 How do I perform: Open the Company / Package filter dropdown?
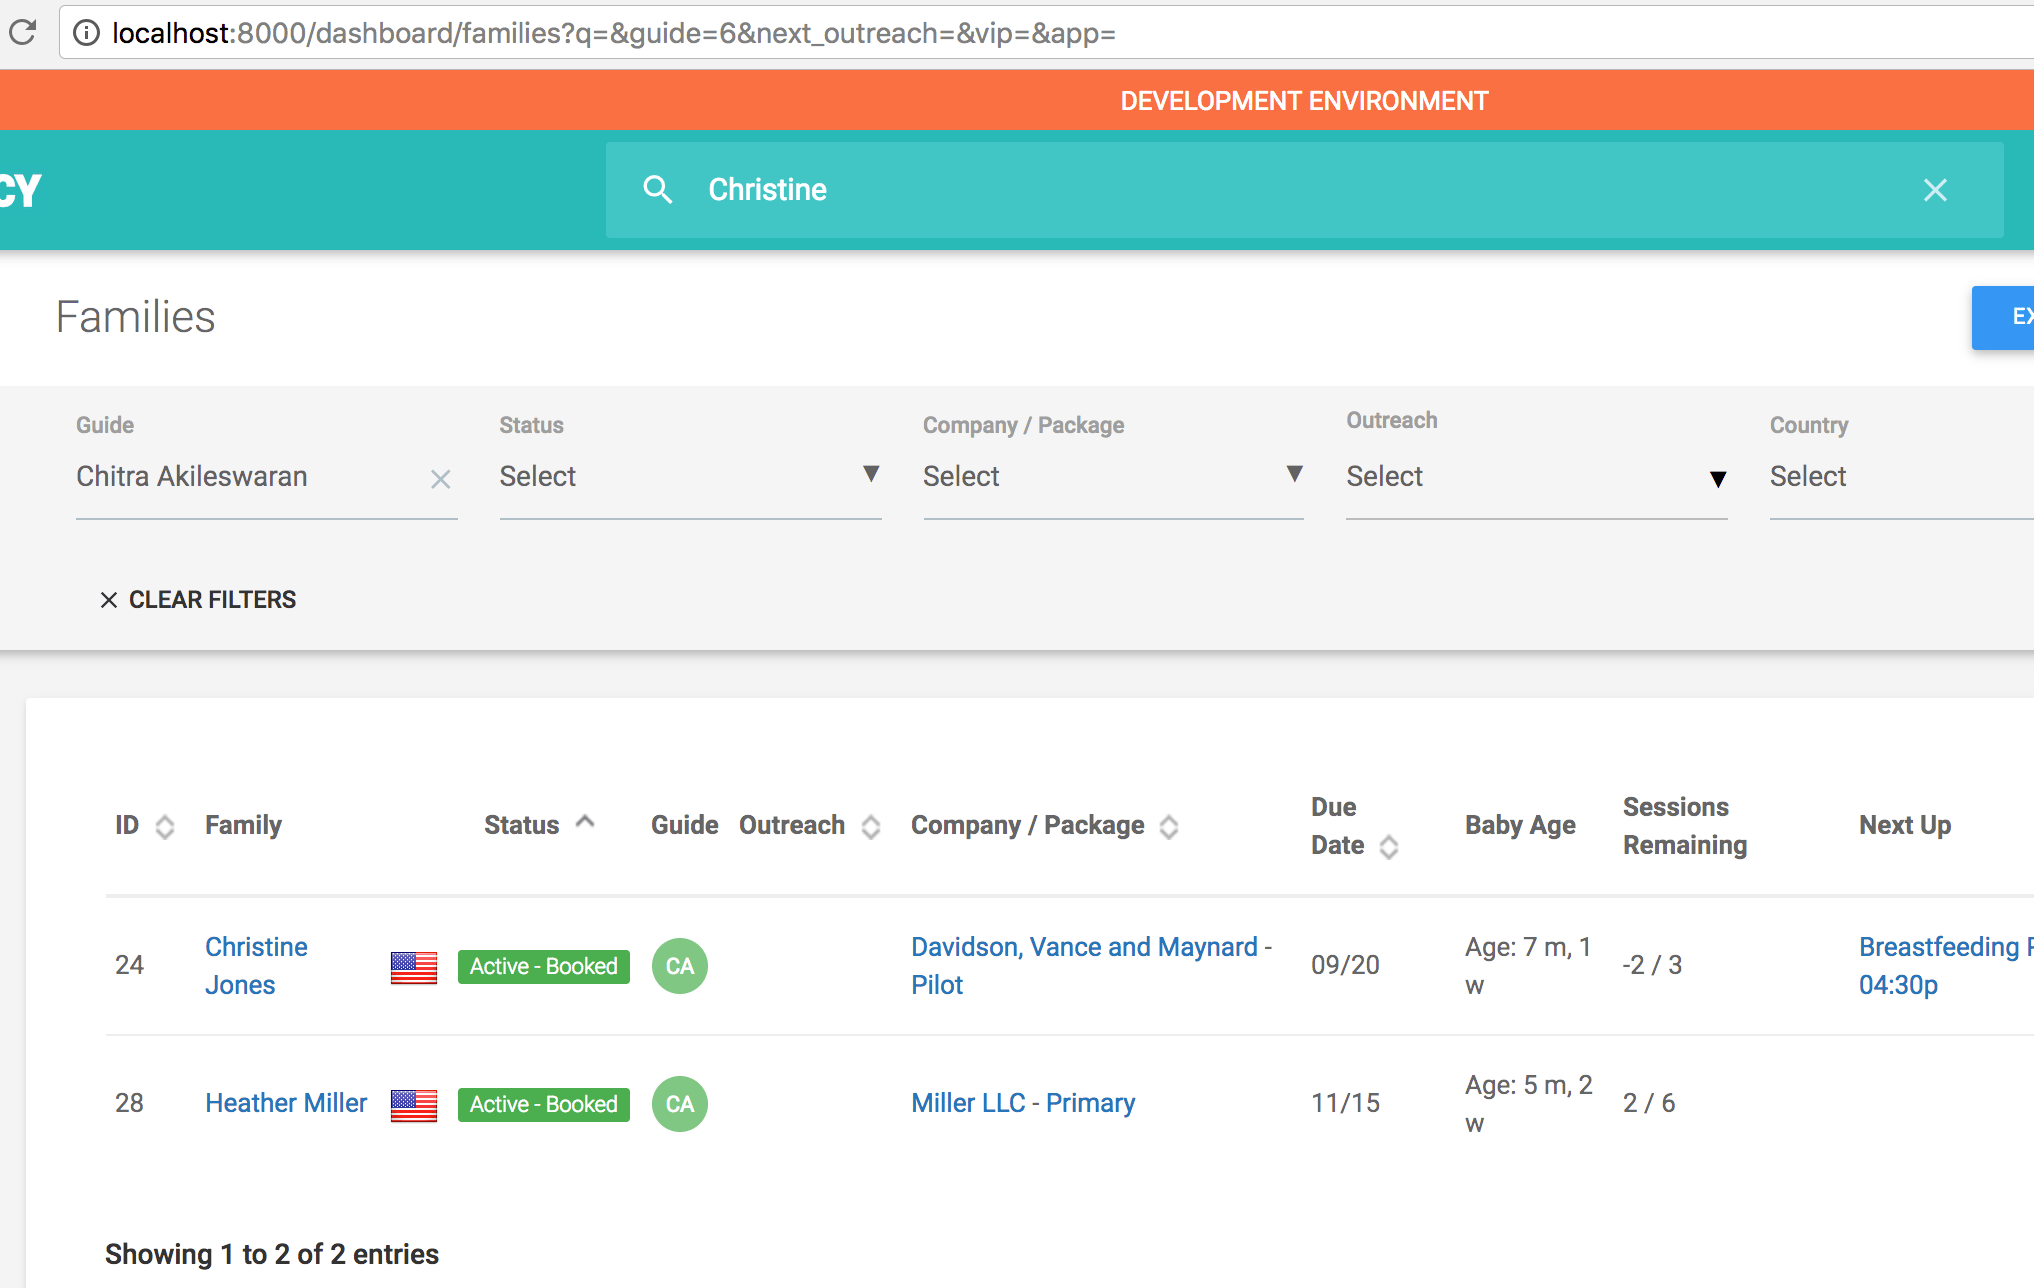[x=1112, y=476]
